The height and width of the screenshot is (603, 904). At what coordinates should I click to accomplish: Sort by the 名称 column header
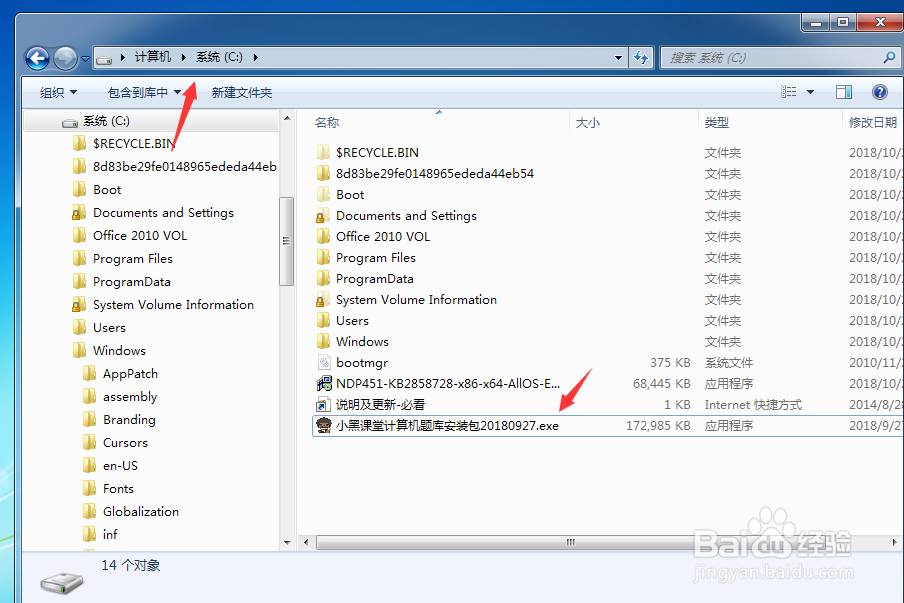click(327, 122)
